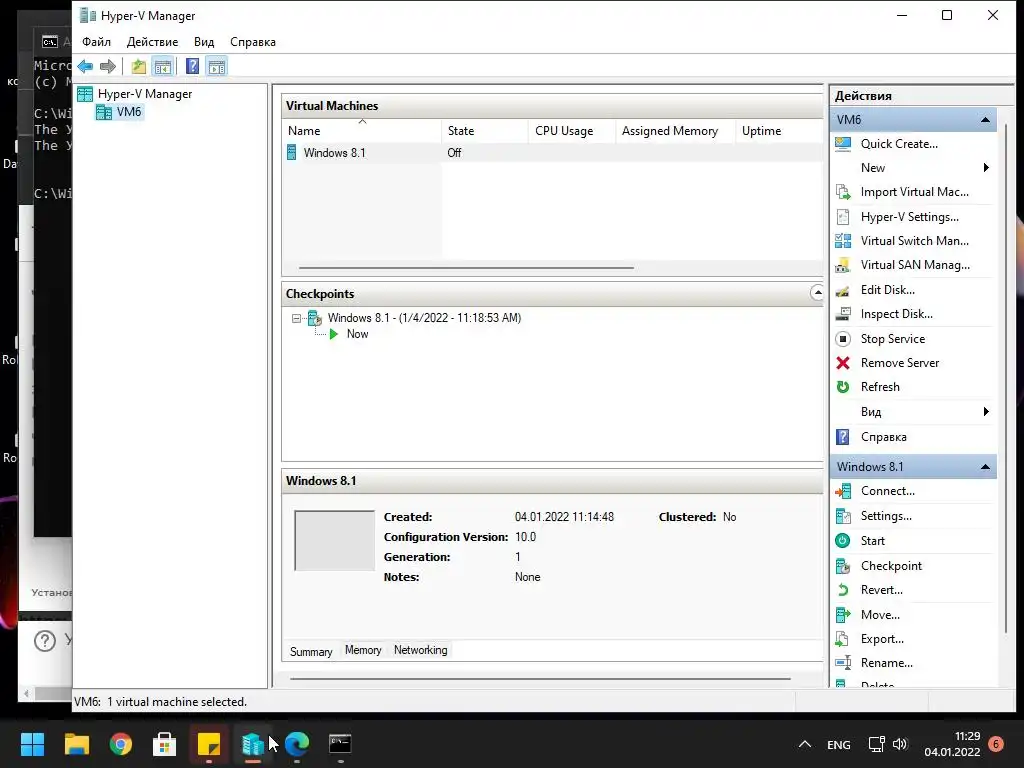Click the Virtual Machines horizontal scrollbar
The height and width of the screenshot is (768, 1024).
[x=466, y=267]
